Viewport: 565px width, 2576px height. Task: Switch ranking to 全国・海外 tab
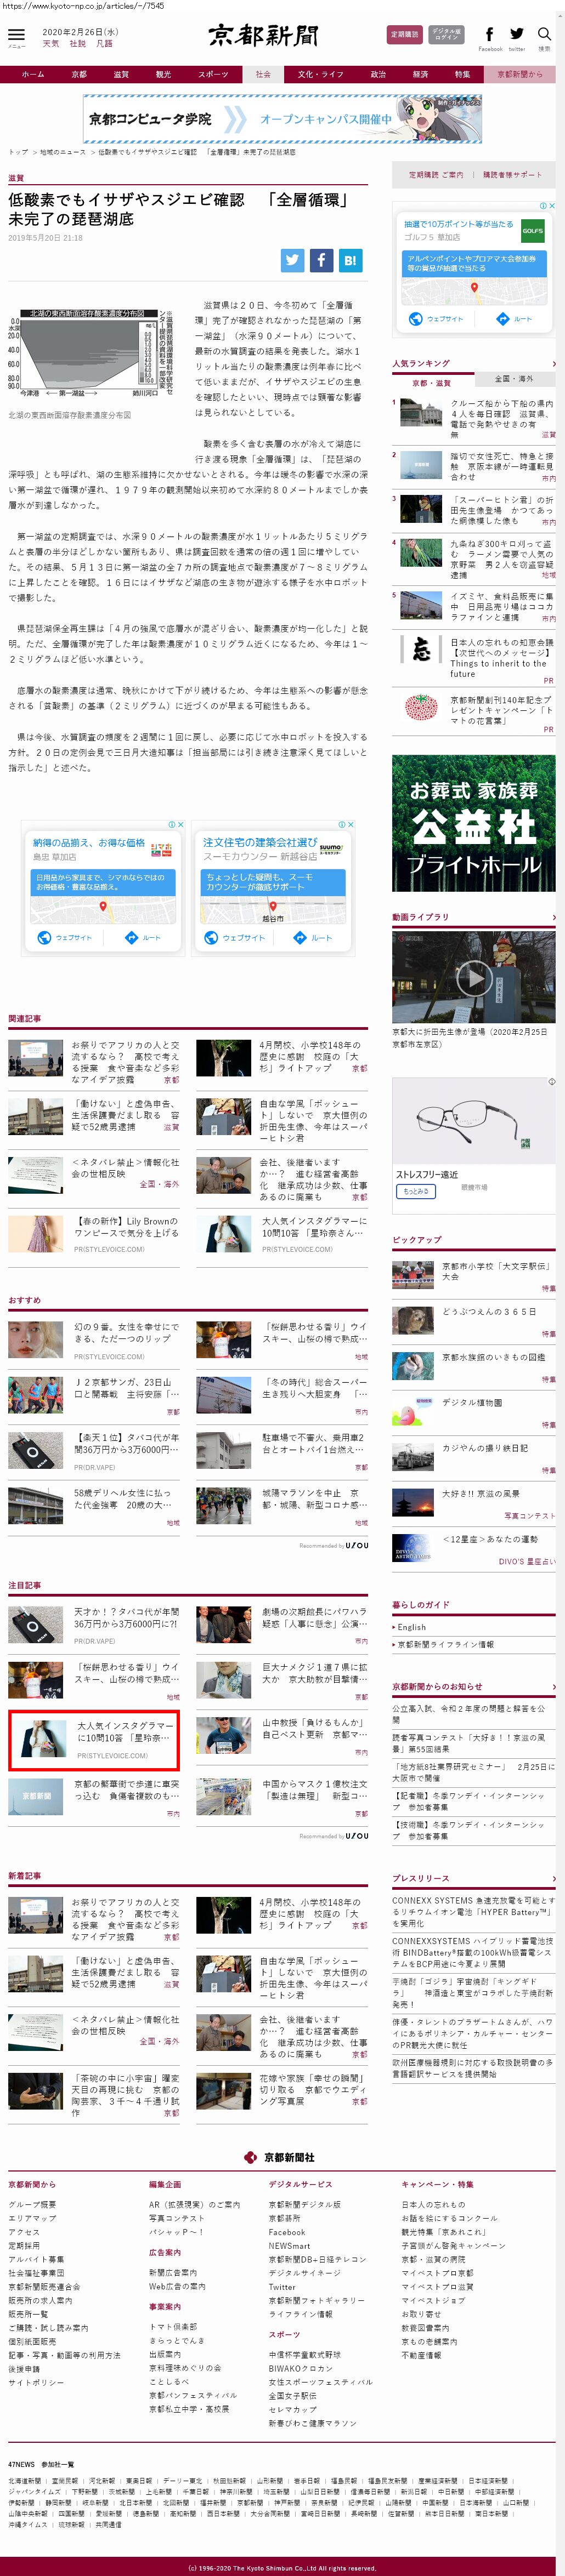pyautogui.click(x=514, y=379)
